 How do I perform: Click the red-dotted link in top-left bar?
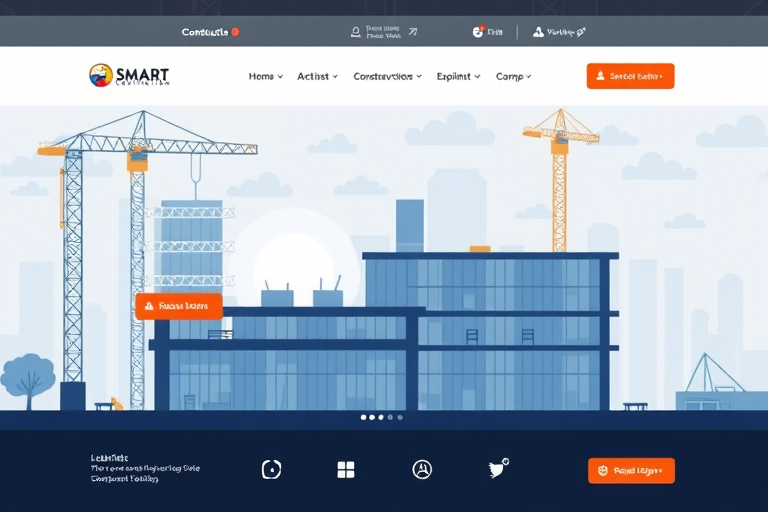(210, 32)
